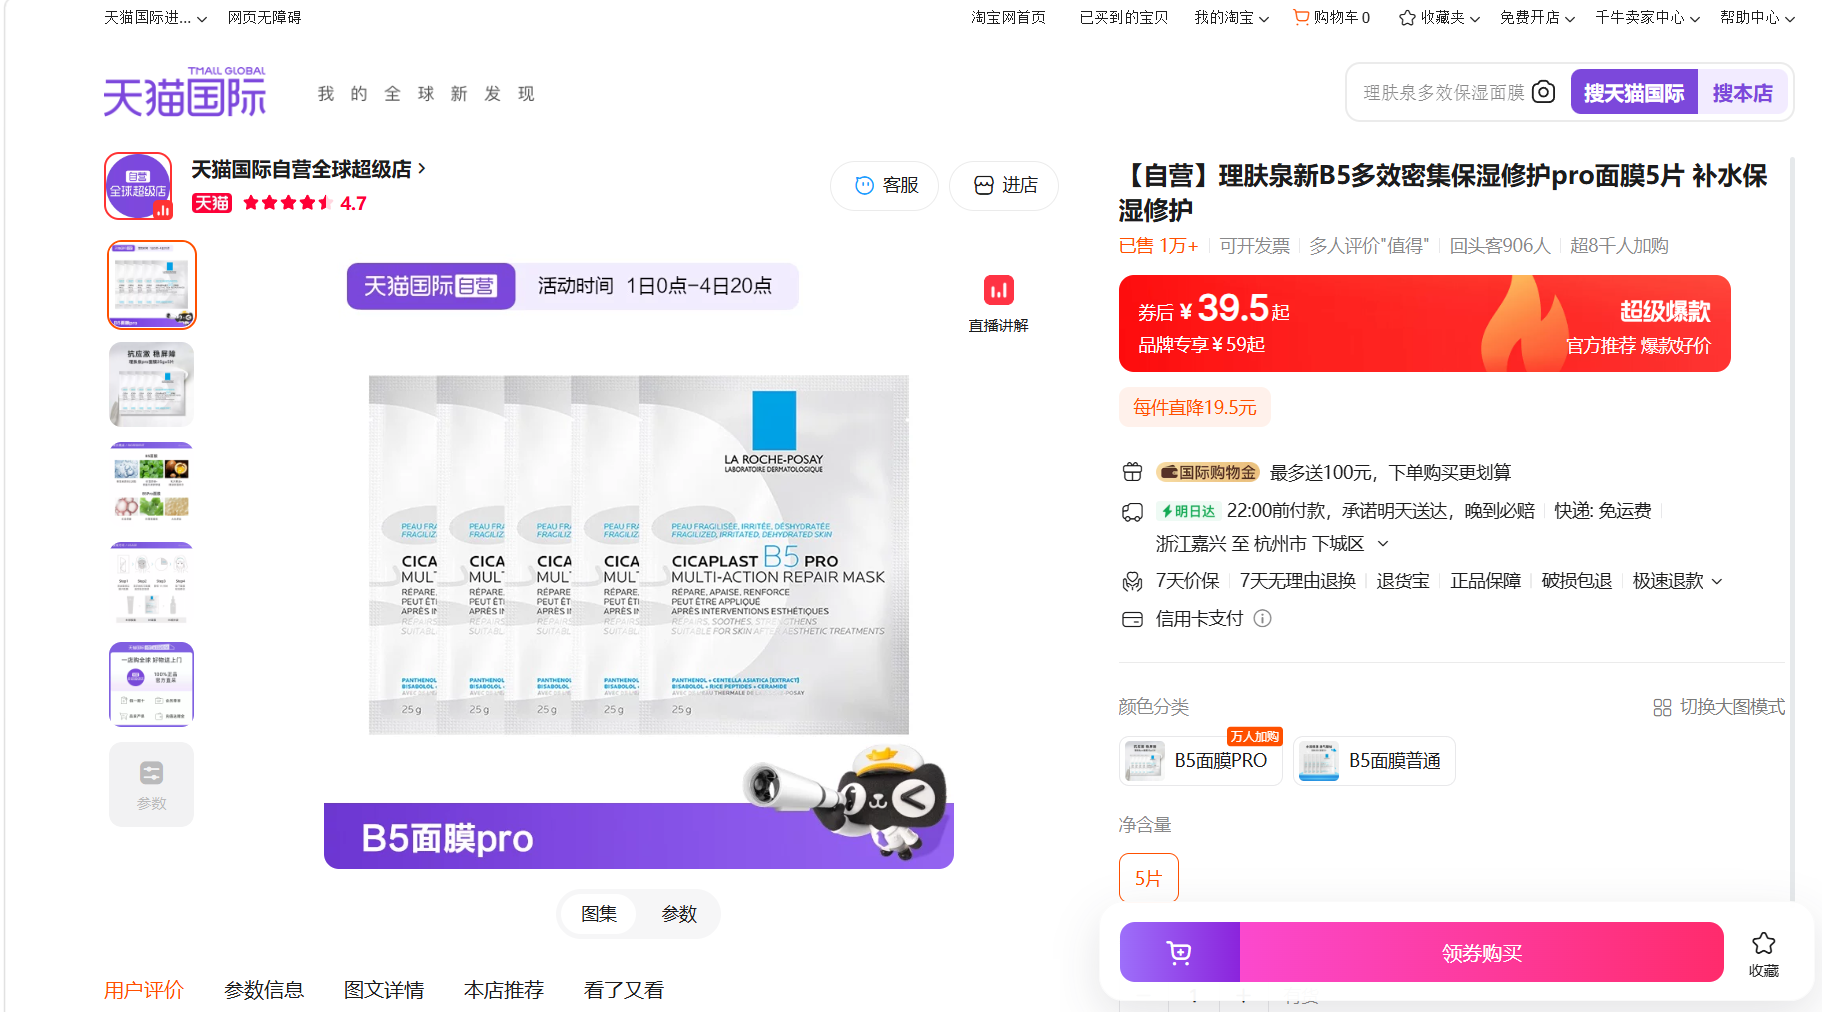
Task: Open the 淘宝网首页 link
Action: 1008,17
